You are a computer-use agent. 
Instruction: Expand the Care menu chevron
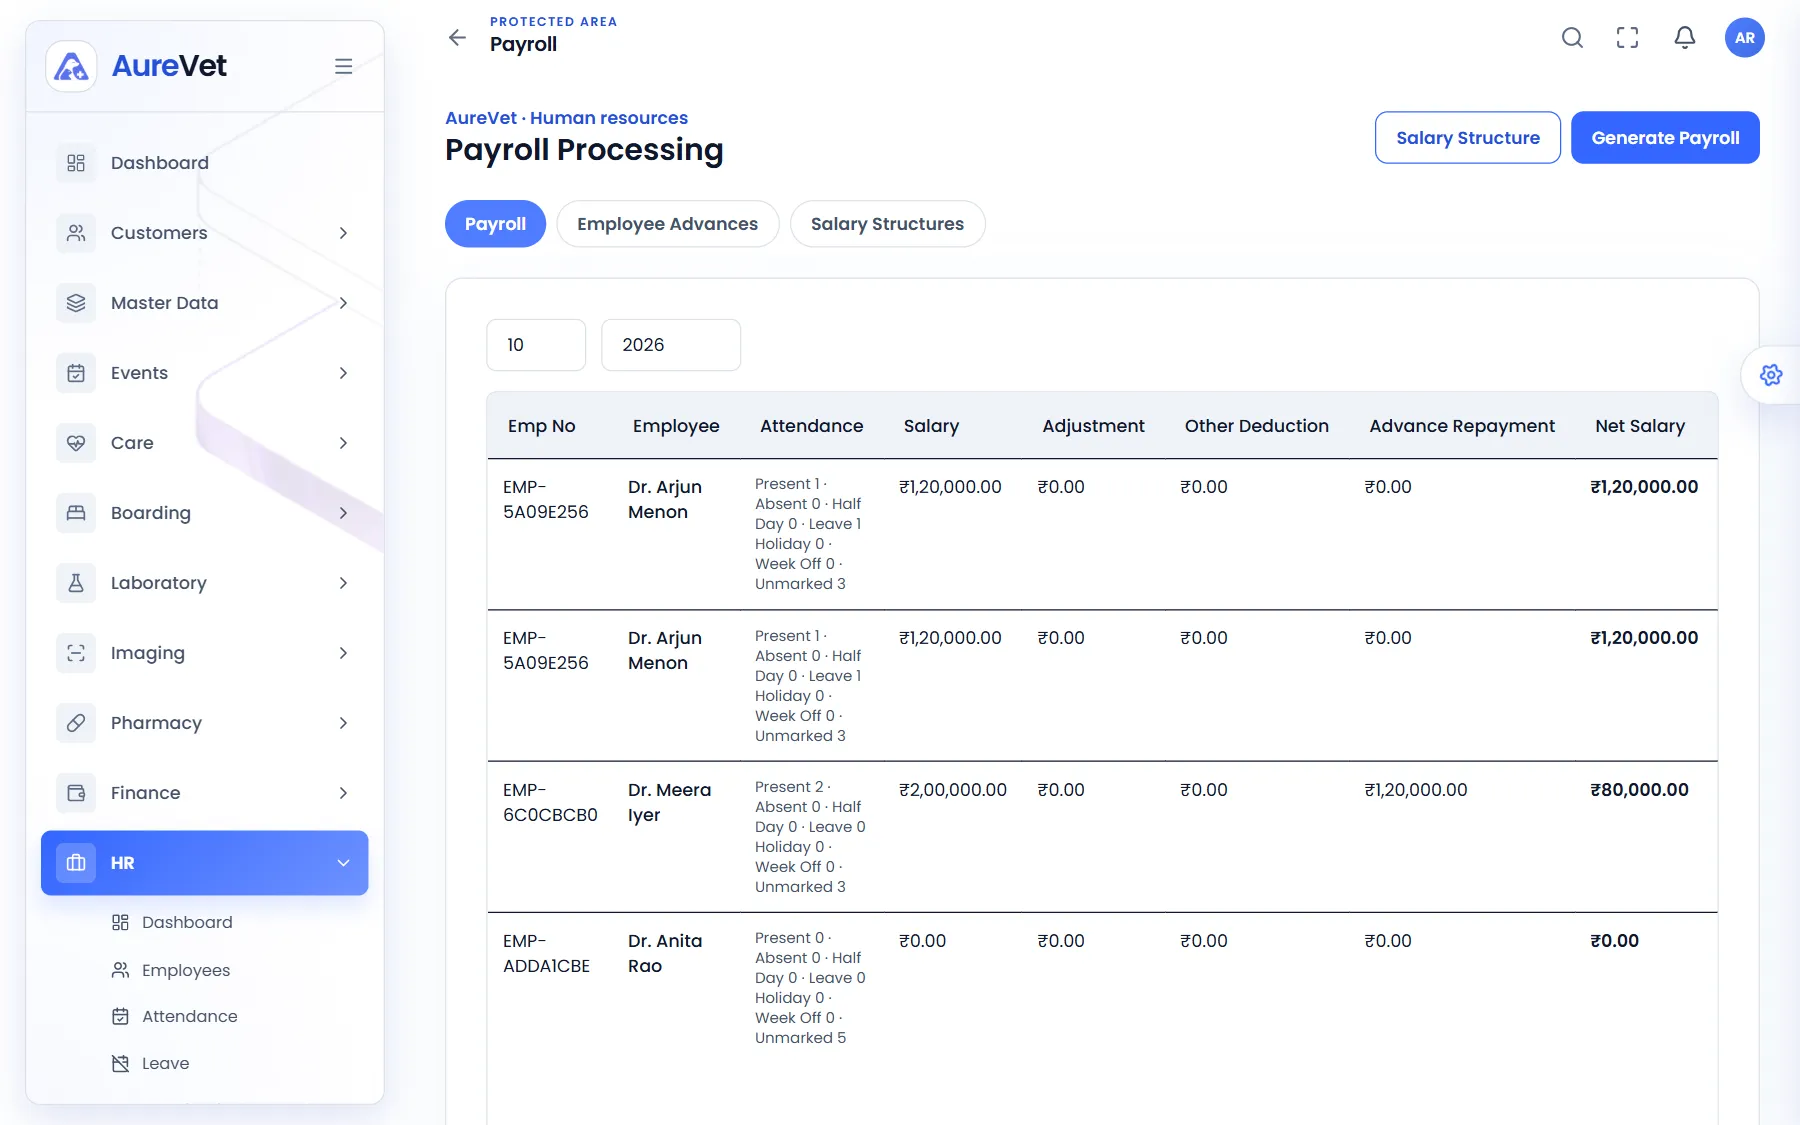coord(343,443)
